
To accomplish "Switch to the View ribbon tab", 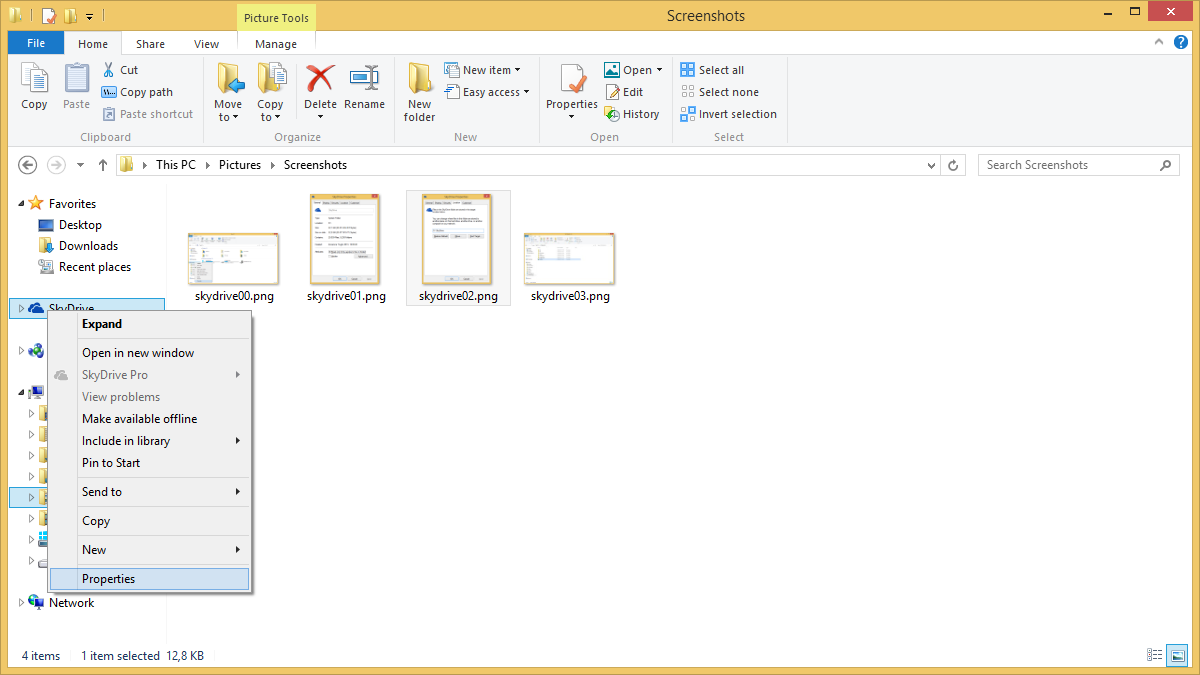I will [x=207, y=44].
